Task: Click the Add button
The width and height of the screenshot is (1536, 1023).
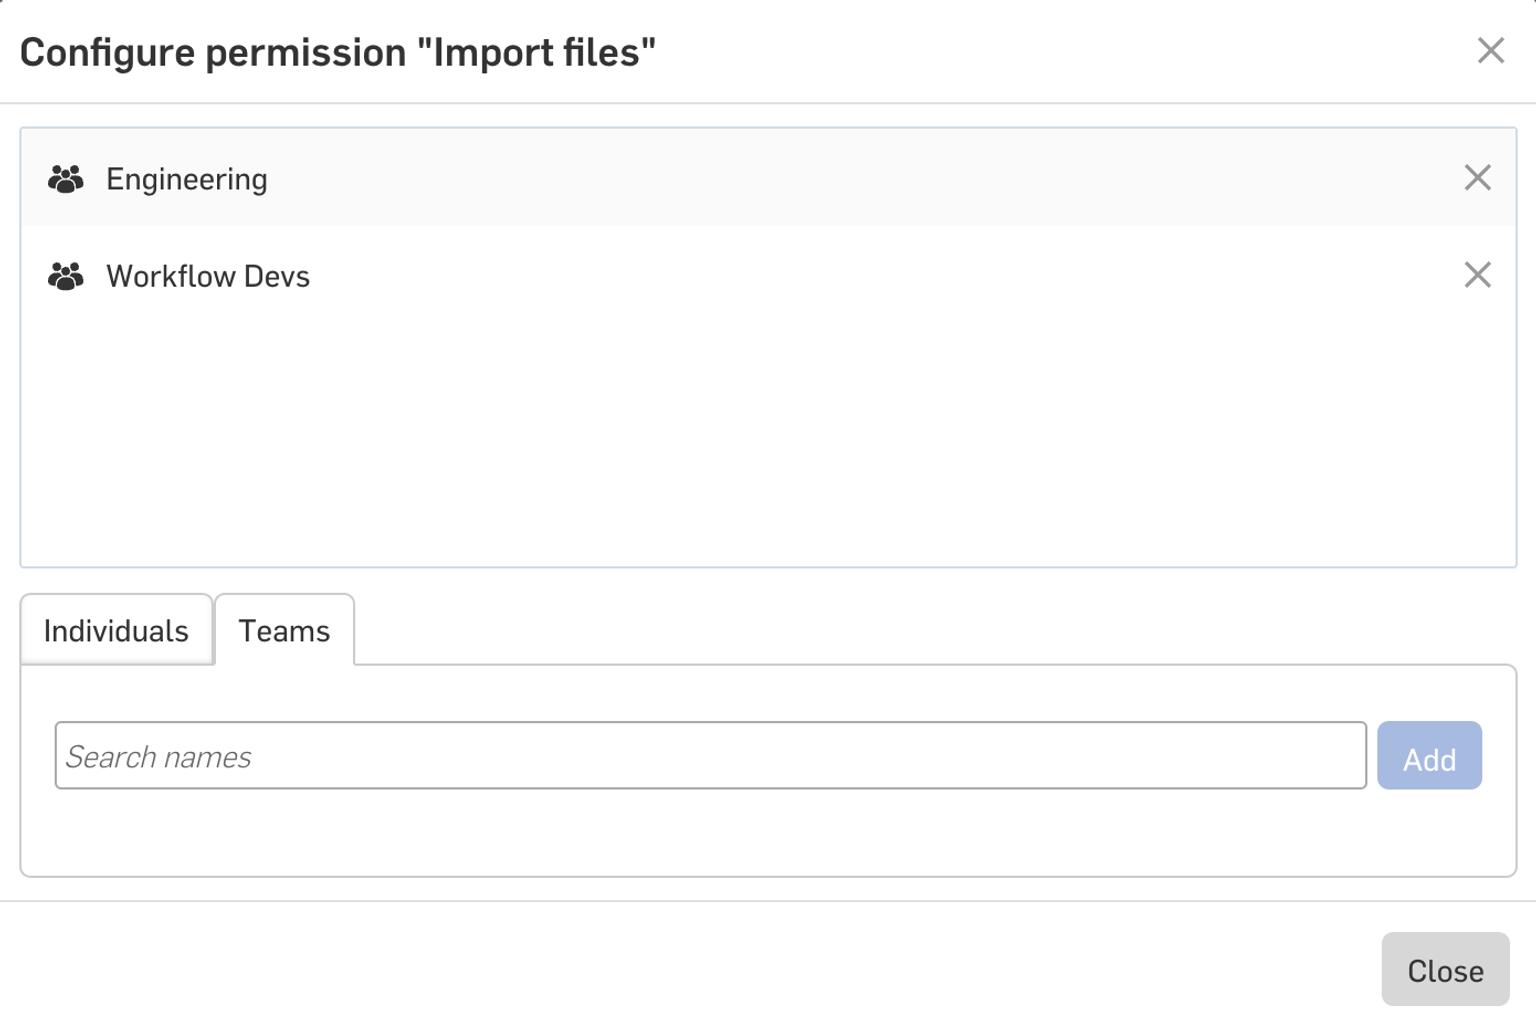Action: (1429, 757)
